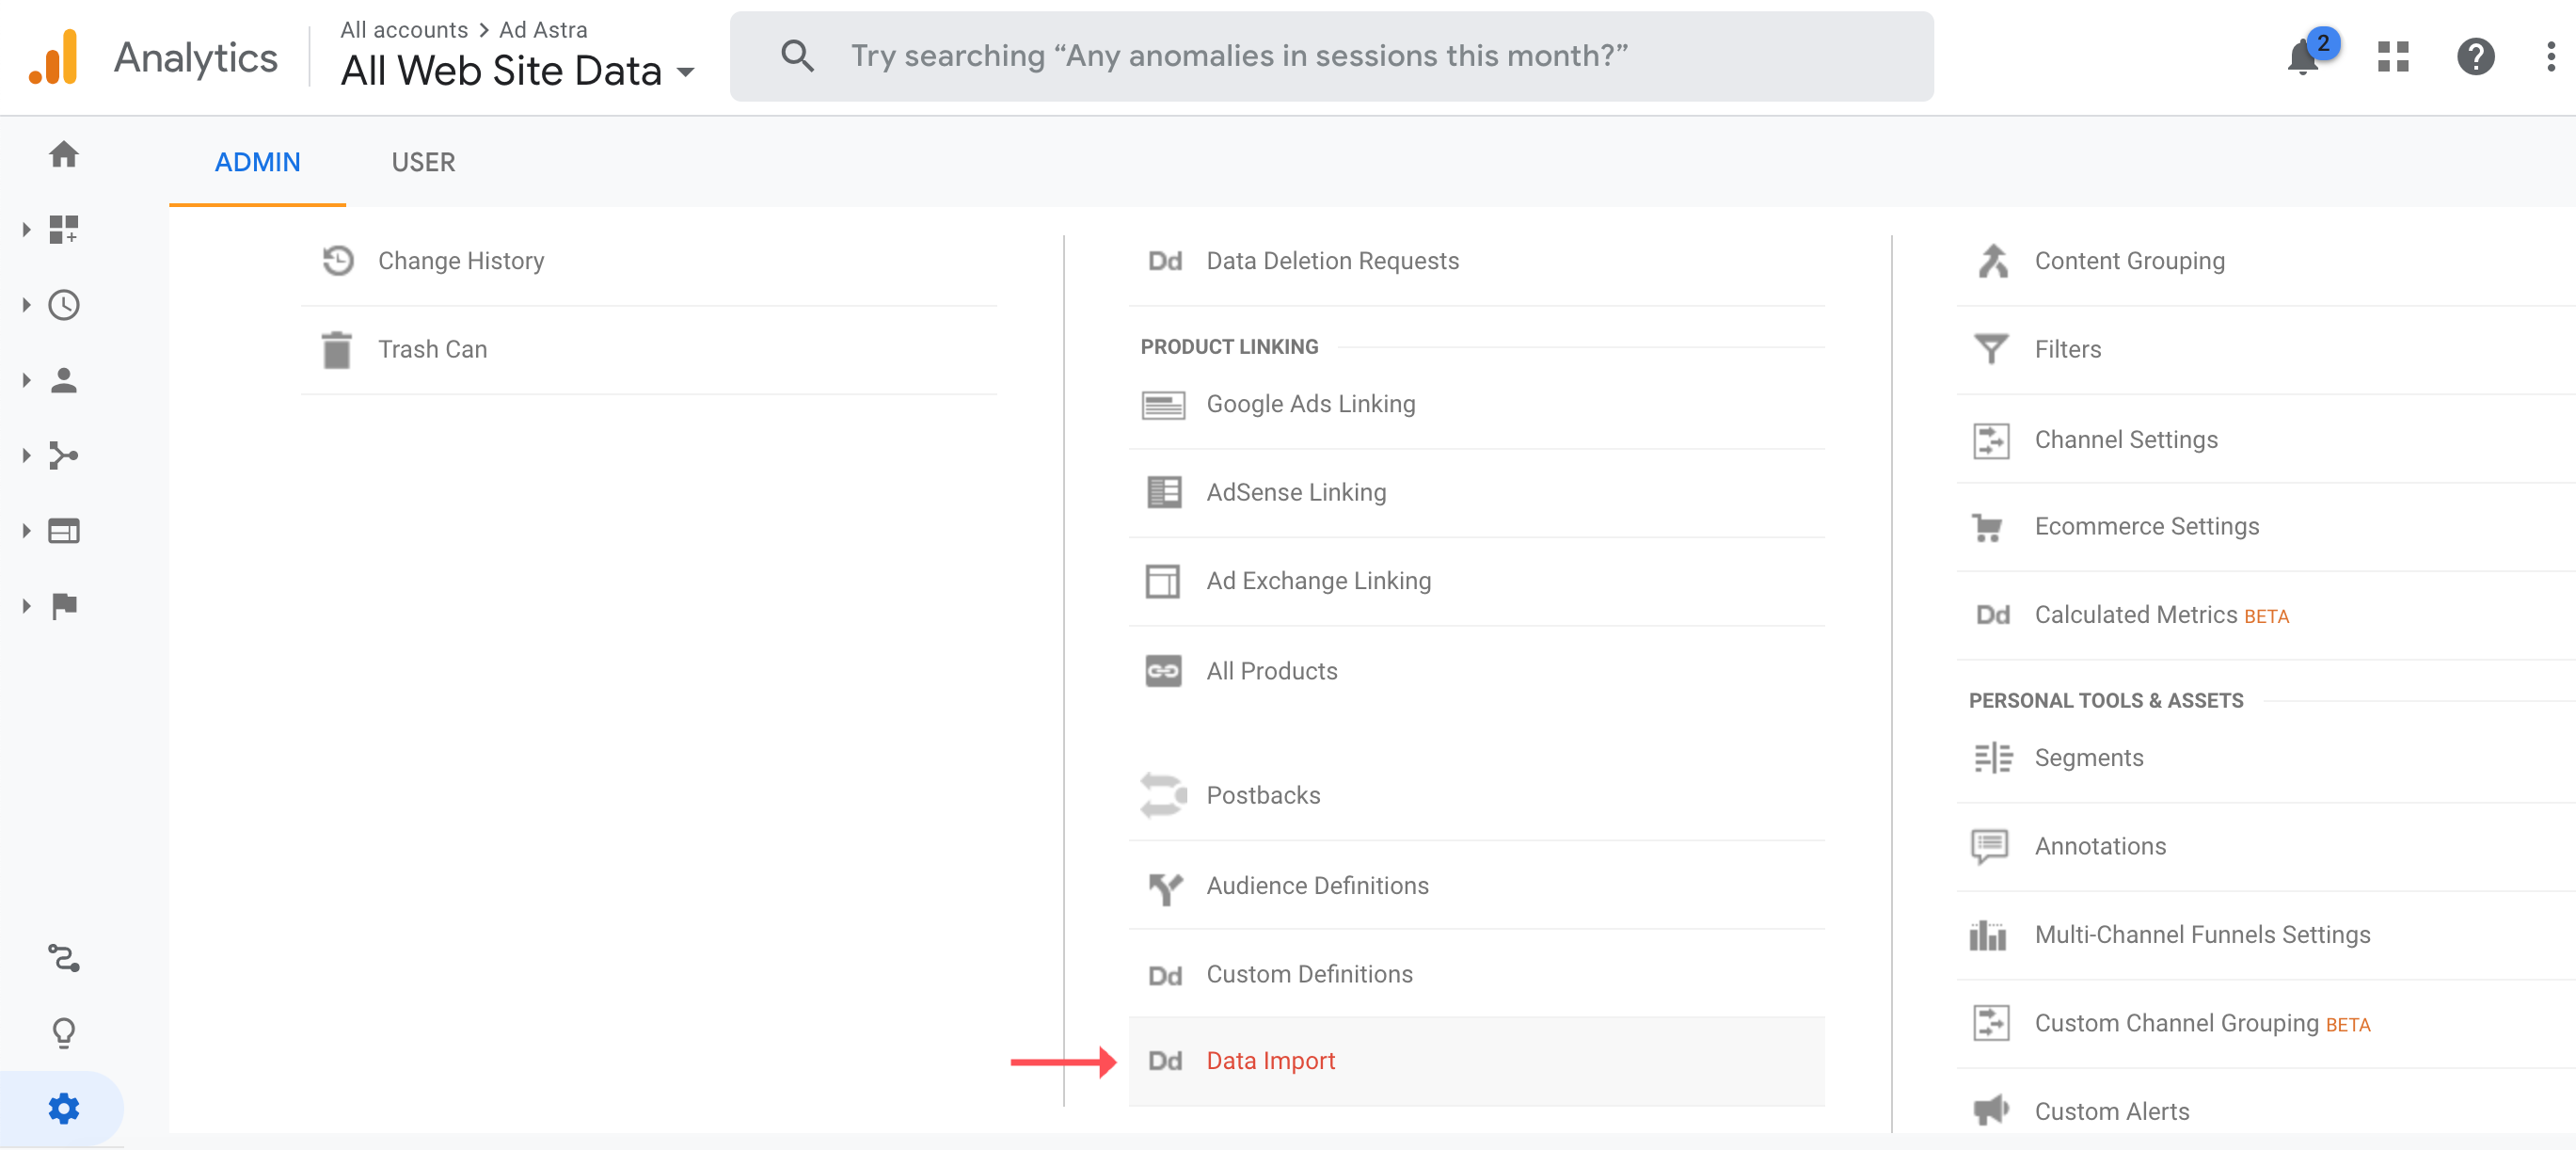Open the Data Import link
The height and width of the screenshot is (1150, 2576).
[x=1270, y=1060]
